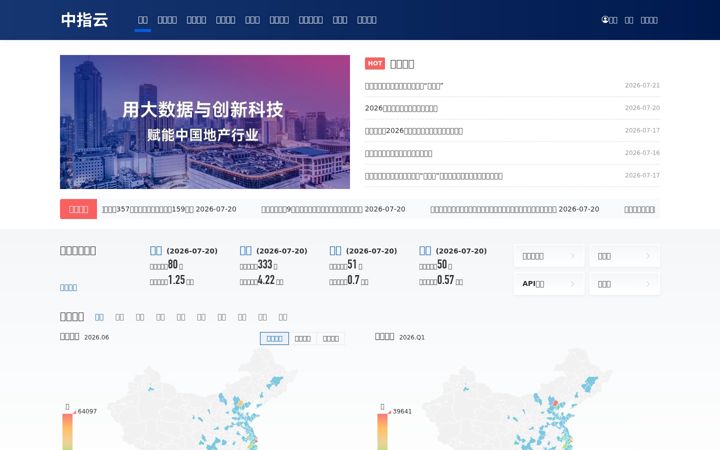Click the small triangle marker beside legend value 64097
This screenshot has width=720, height=450.
click(75, 412)
